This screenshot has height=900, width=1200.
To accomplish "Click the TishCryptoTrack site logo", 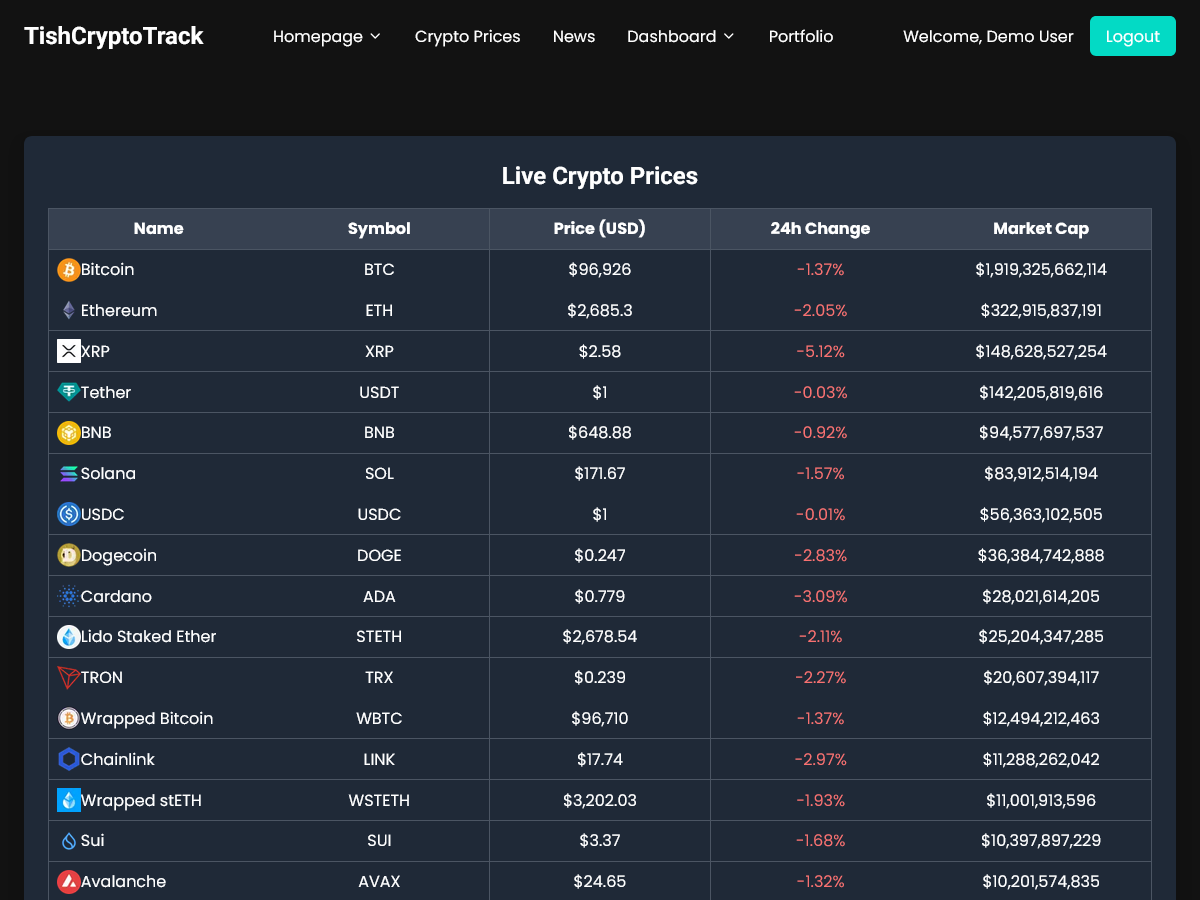I will [x=114, y=37].
